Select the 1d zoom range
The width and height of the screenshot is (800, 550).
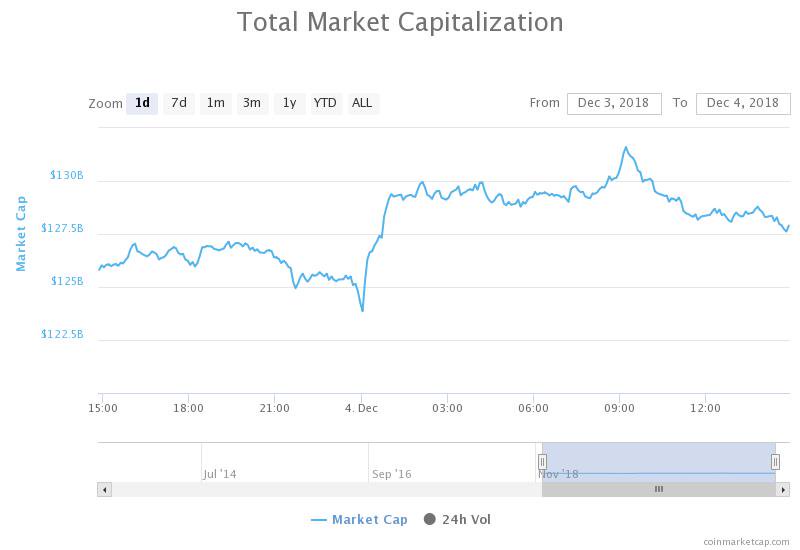[x=142, y=103]
